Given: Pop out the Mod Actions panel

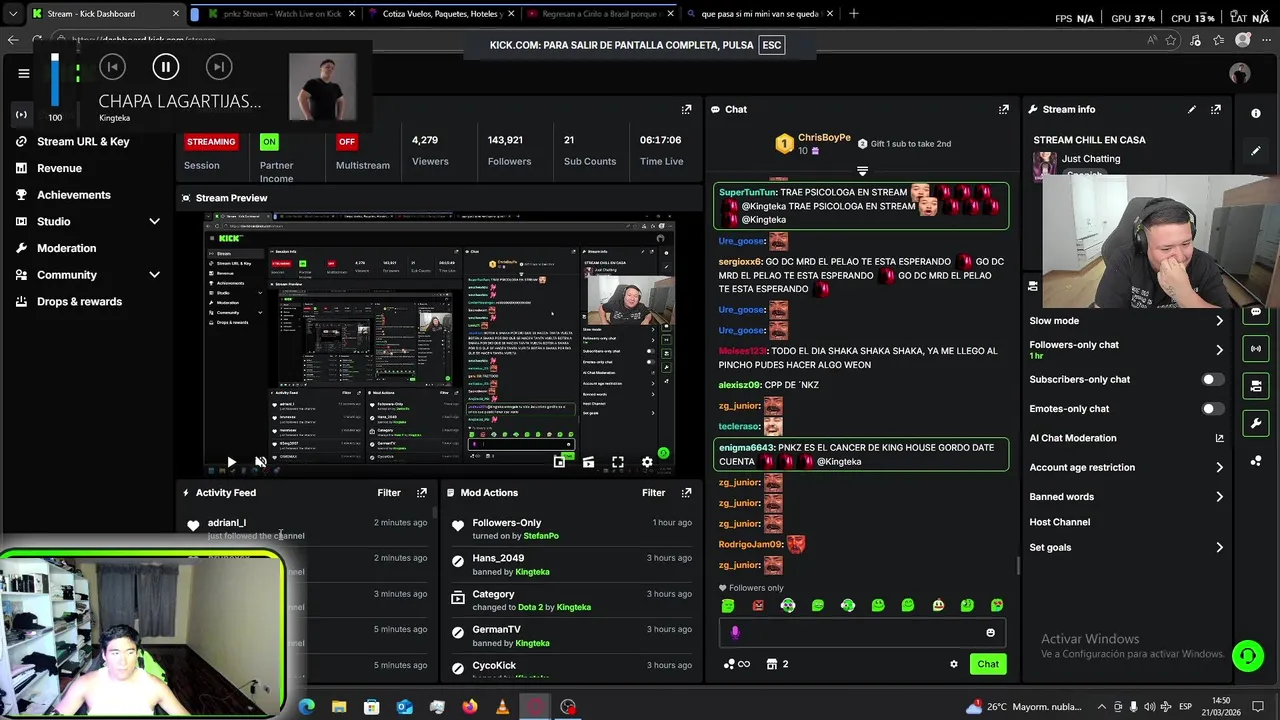Looking at the screenshot, I should pyautogui.click(x=686, y=493).
